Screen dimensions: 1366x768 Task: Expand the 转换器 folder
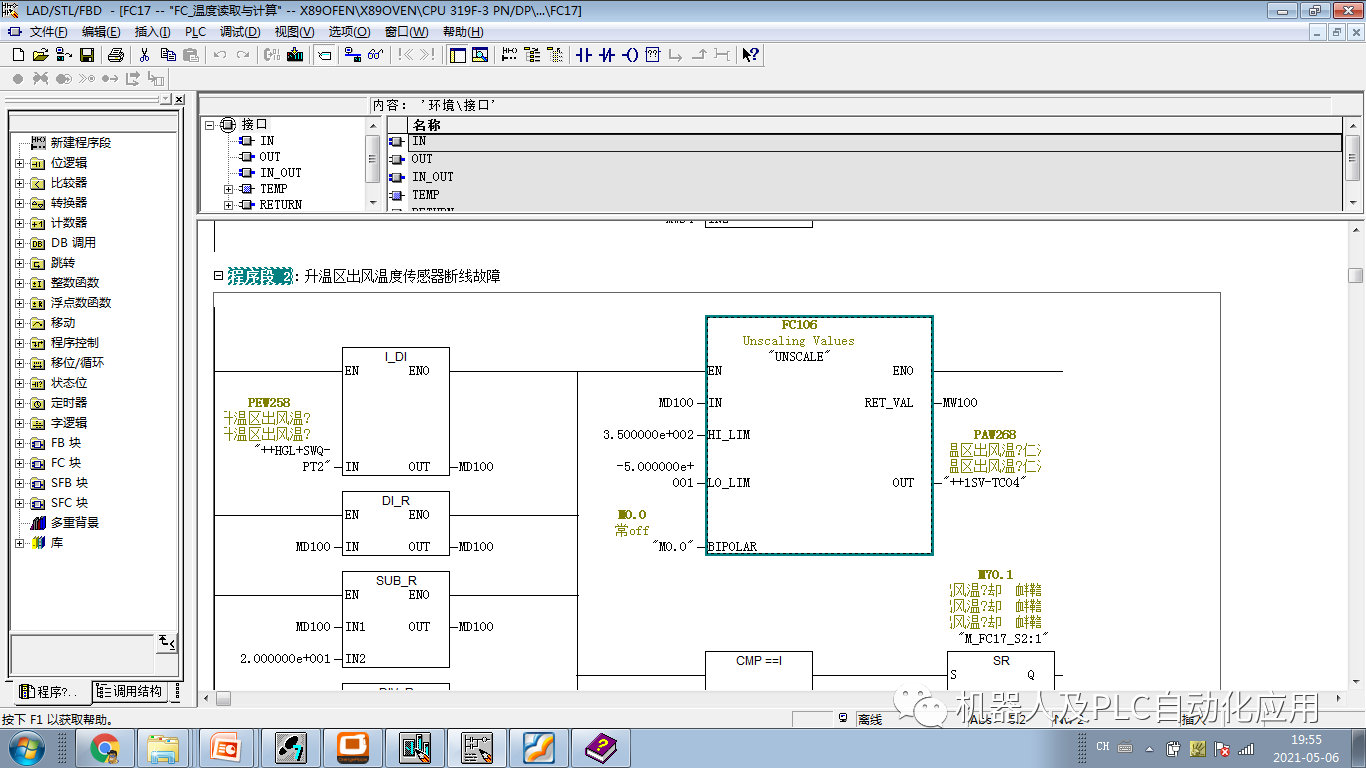(20, 203)
